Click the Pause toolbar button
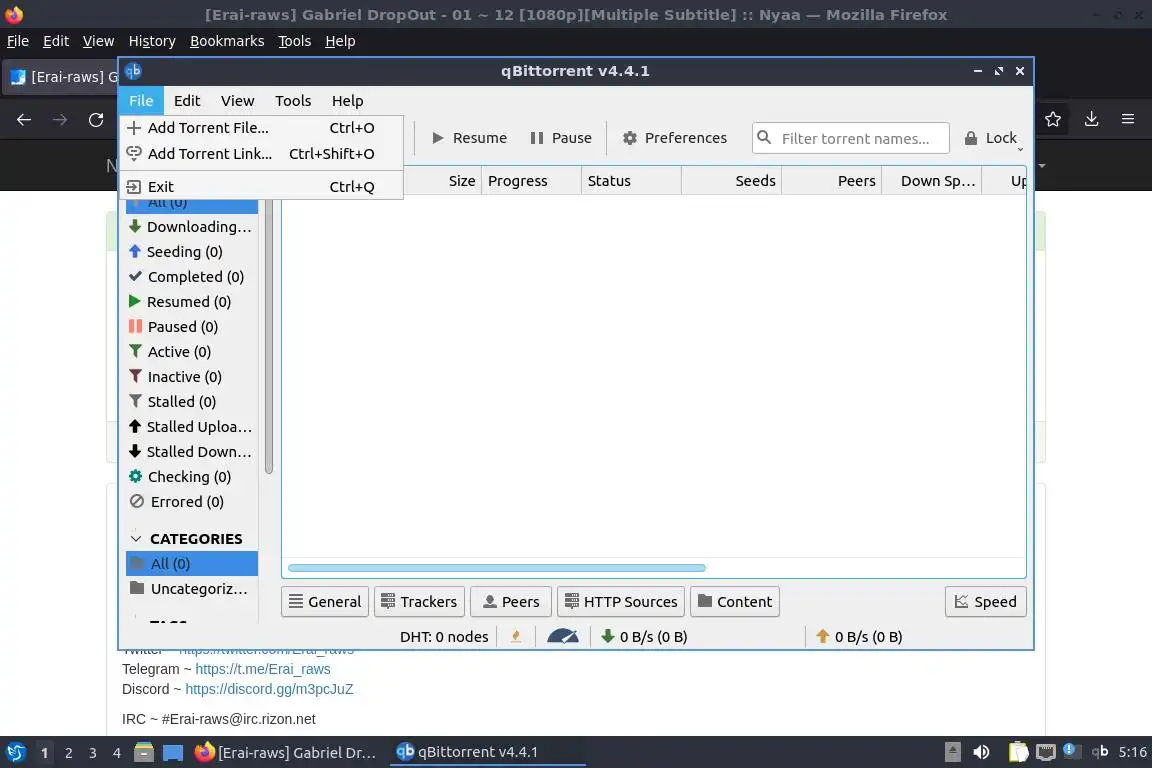This screenshot has height=768, width=1152. point(561,138)
